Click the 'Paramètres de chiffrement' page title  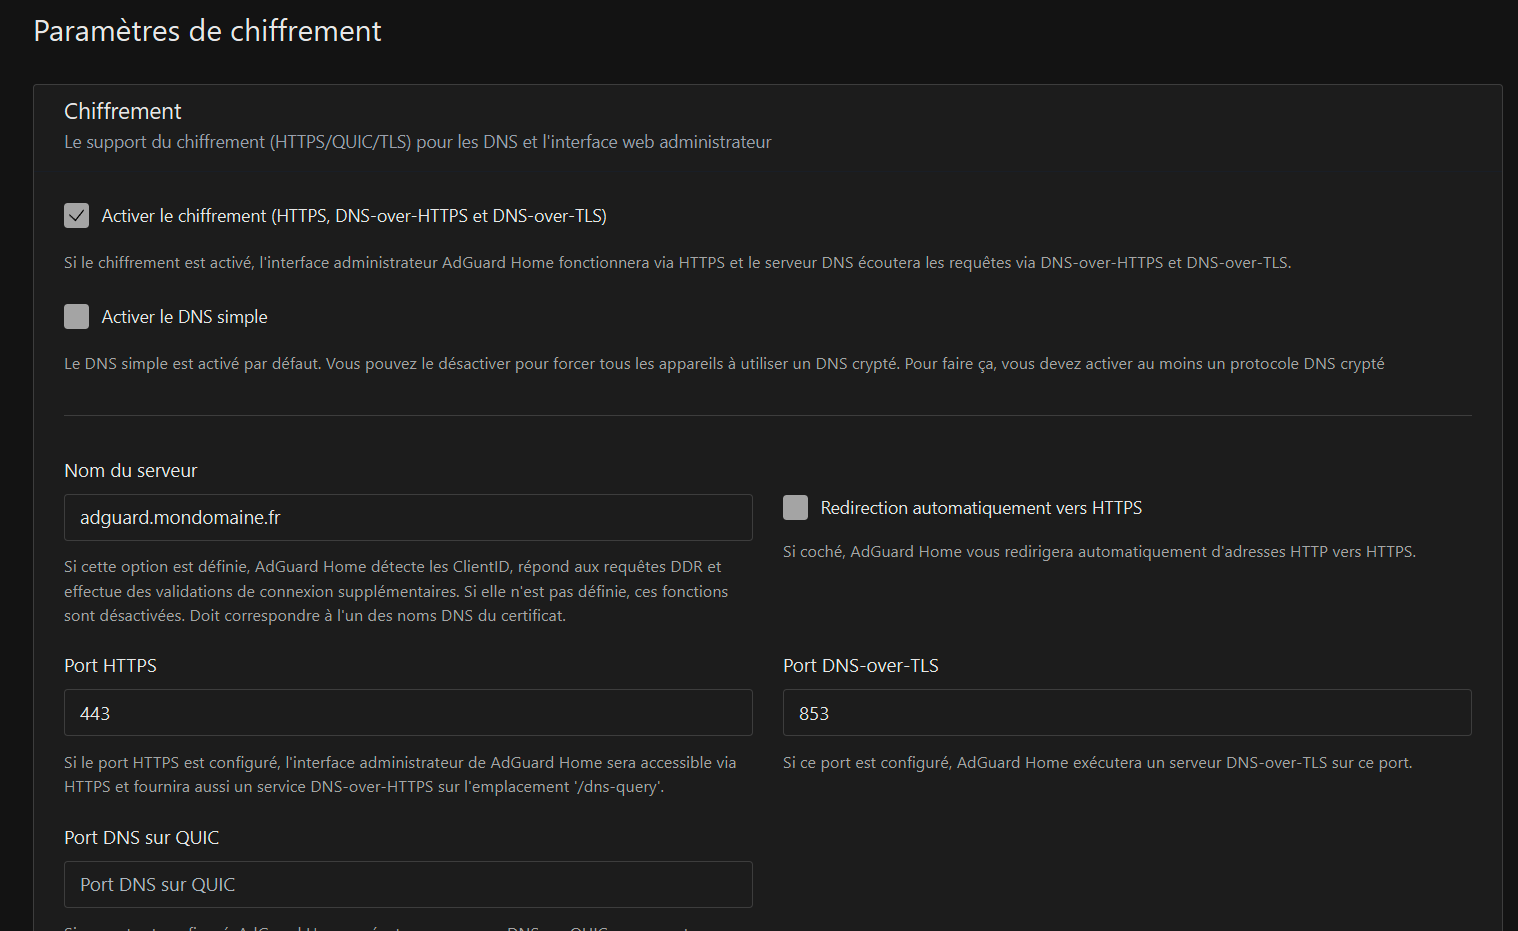click(207, 31)
